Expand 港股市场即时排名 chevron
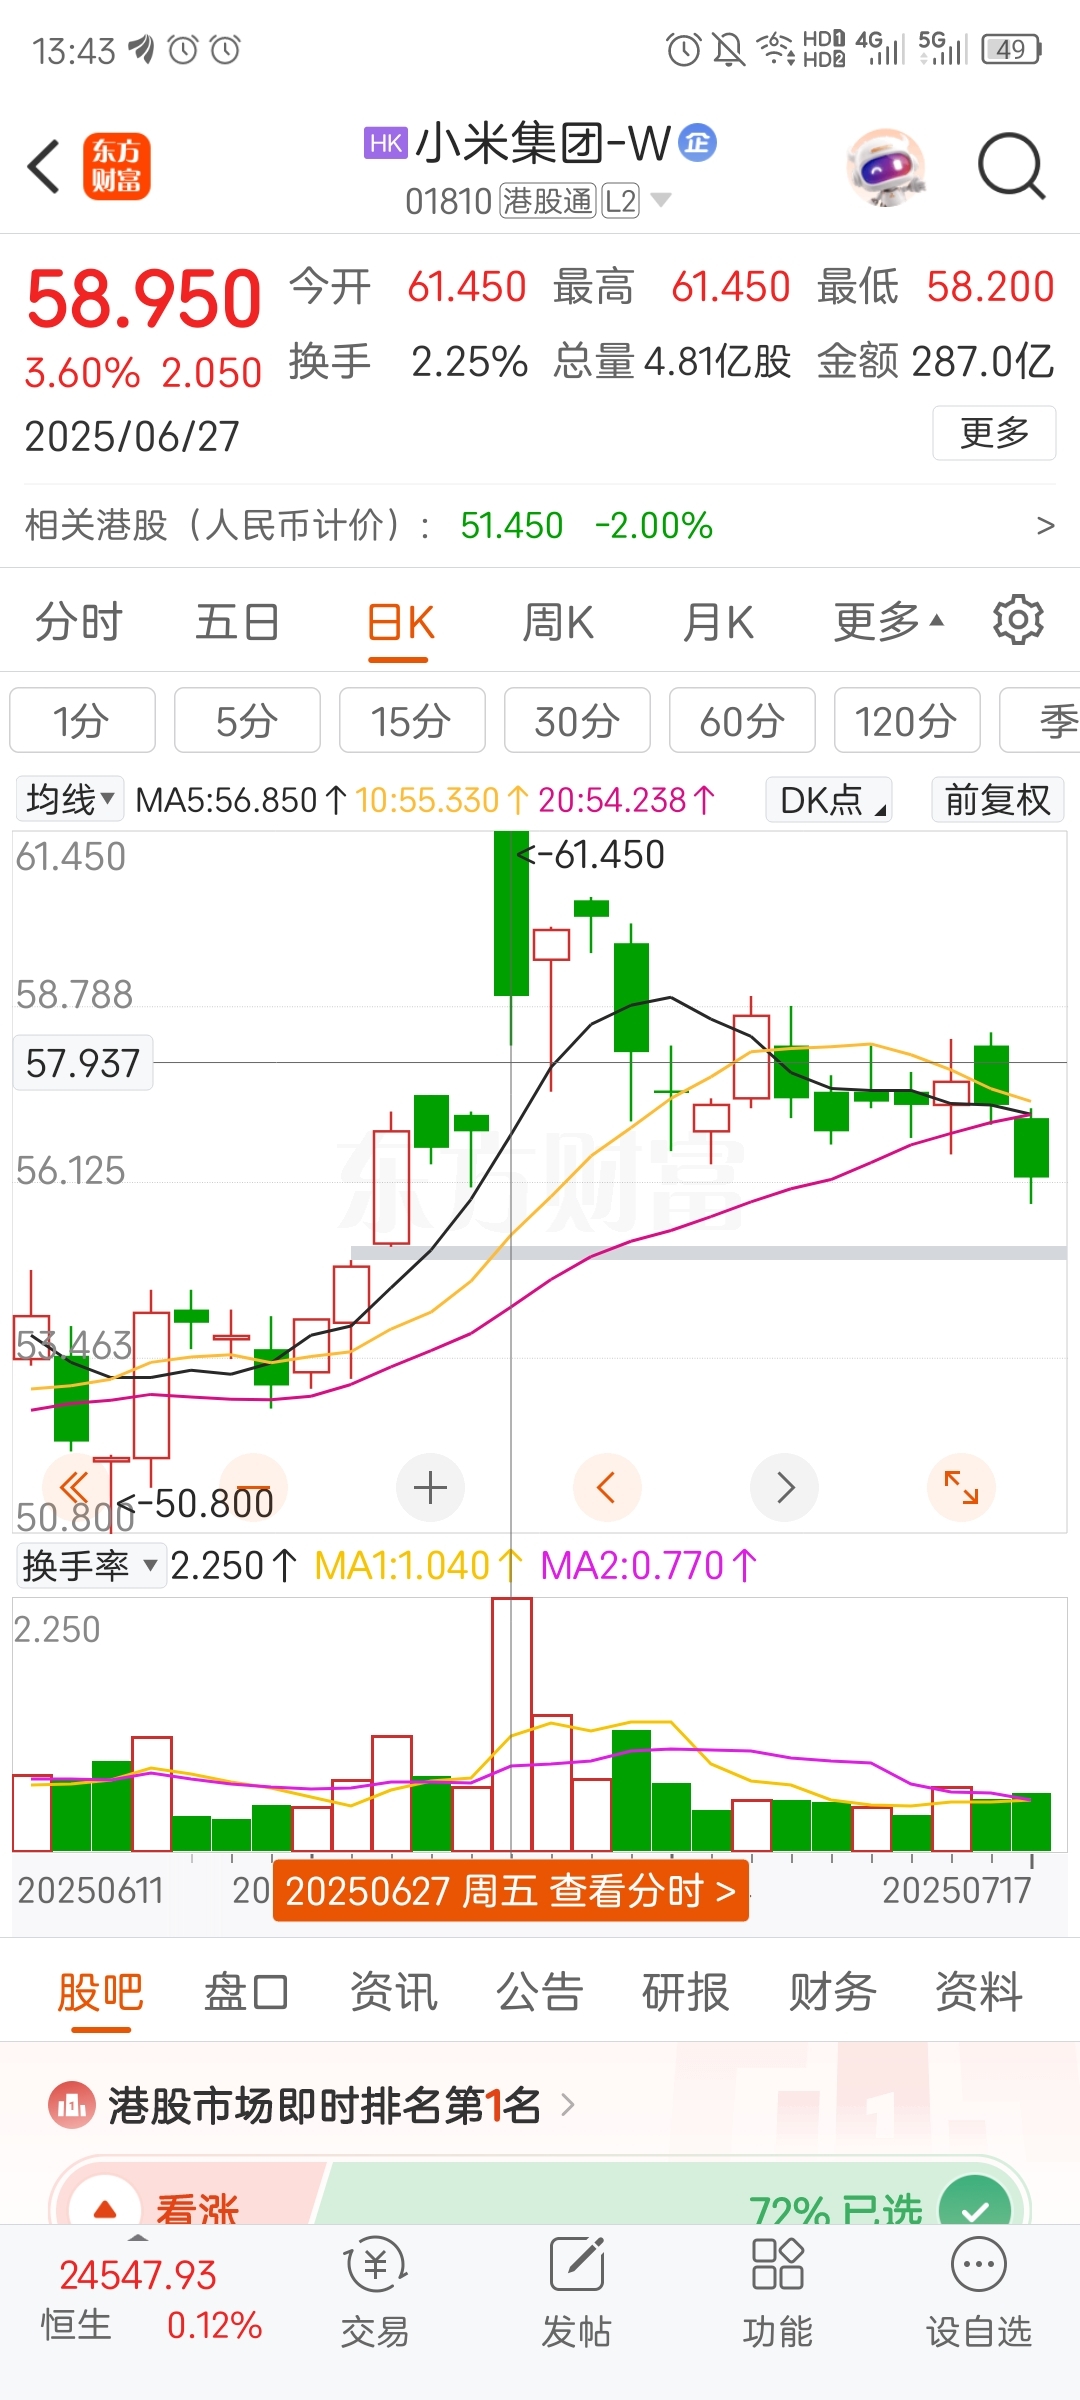The width and height of the screenshot is (1080, 2400). (x=568, y=2105)
